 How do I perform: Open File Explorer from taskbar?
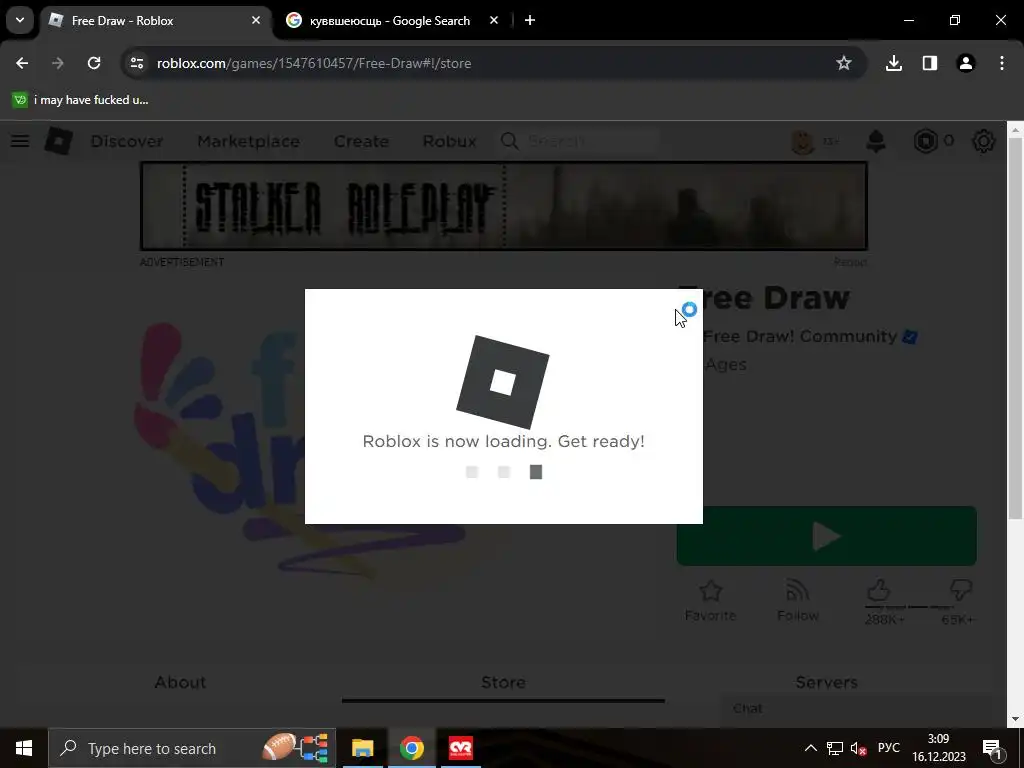362,748
